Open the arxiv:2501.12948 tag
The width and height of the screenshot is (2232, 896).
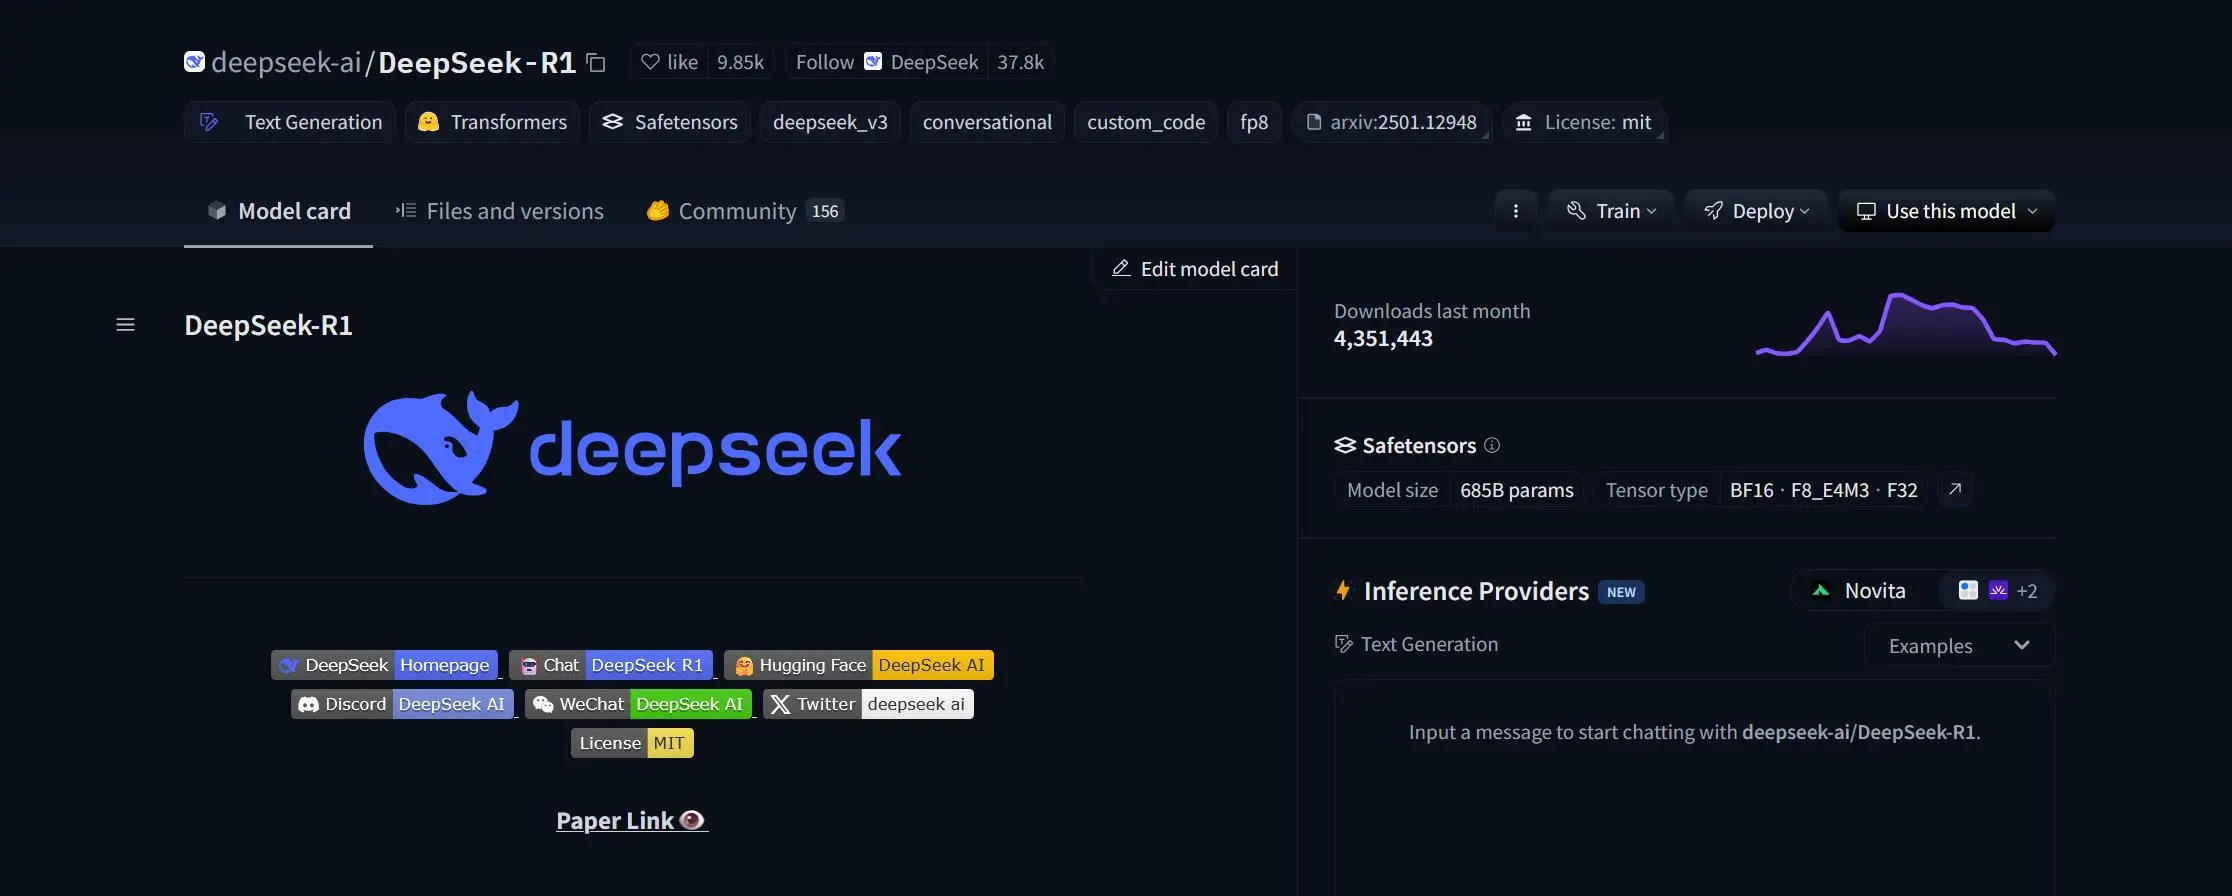[x=1392, y=122]
